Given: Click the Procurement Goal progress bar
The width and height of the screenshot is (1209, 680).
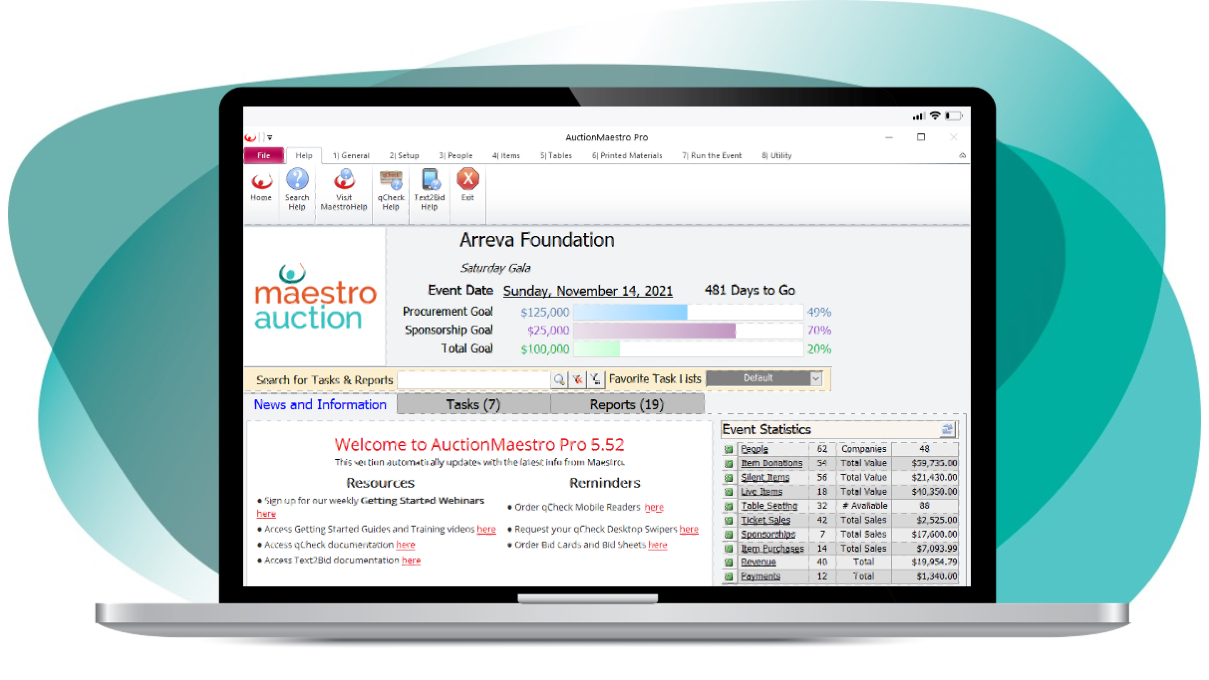Looking at the screenshot, I should [687, 312].
